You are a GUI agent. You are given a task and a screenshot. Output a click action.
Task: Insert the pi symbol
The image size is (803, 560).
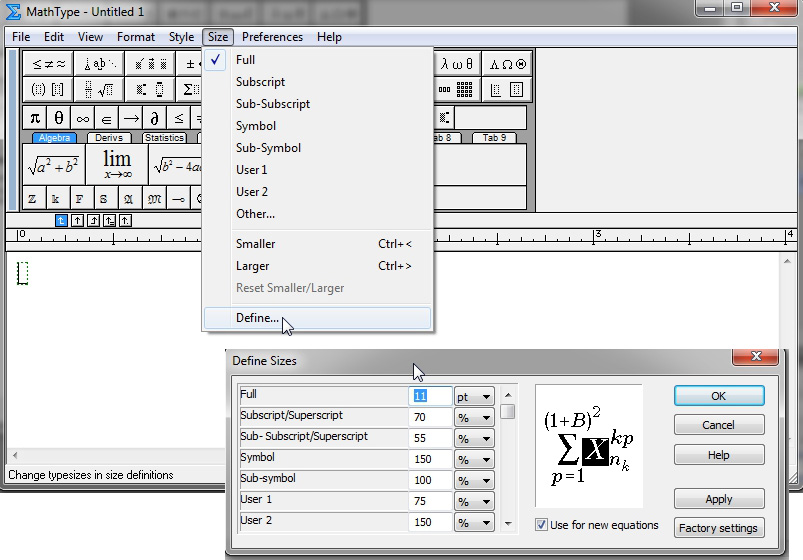35,118
